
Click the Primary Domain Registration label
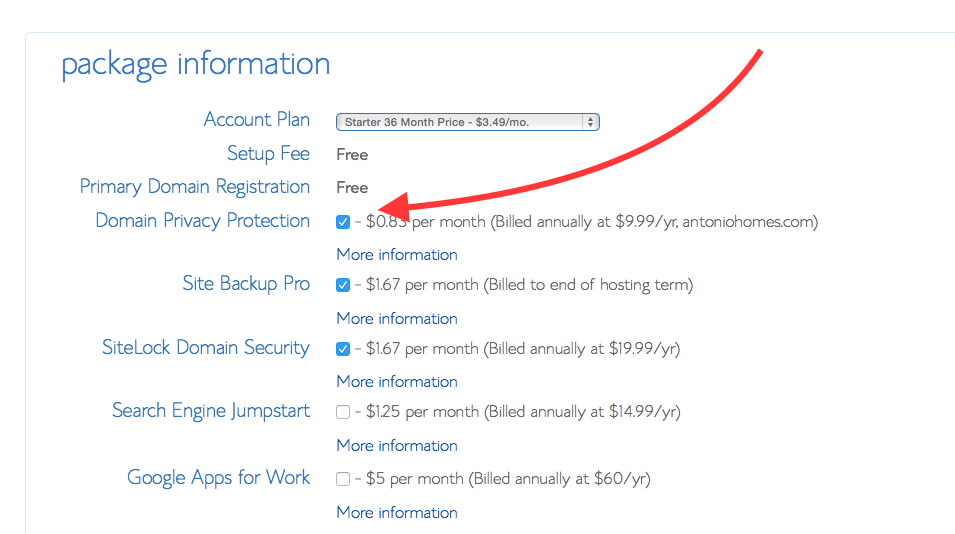[195, 187]
